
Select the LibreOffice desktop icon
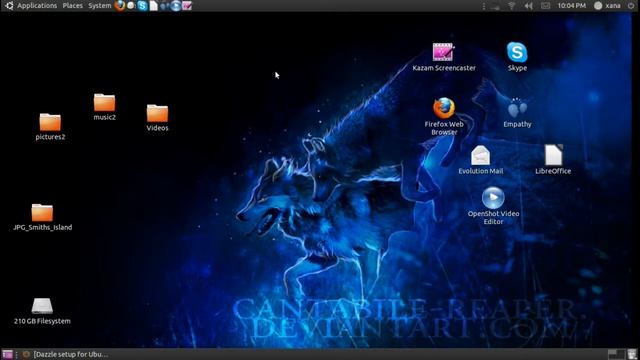[x=553, y=160]
